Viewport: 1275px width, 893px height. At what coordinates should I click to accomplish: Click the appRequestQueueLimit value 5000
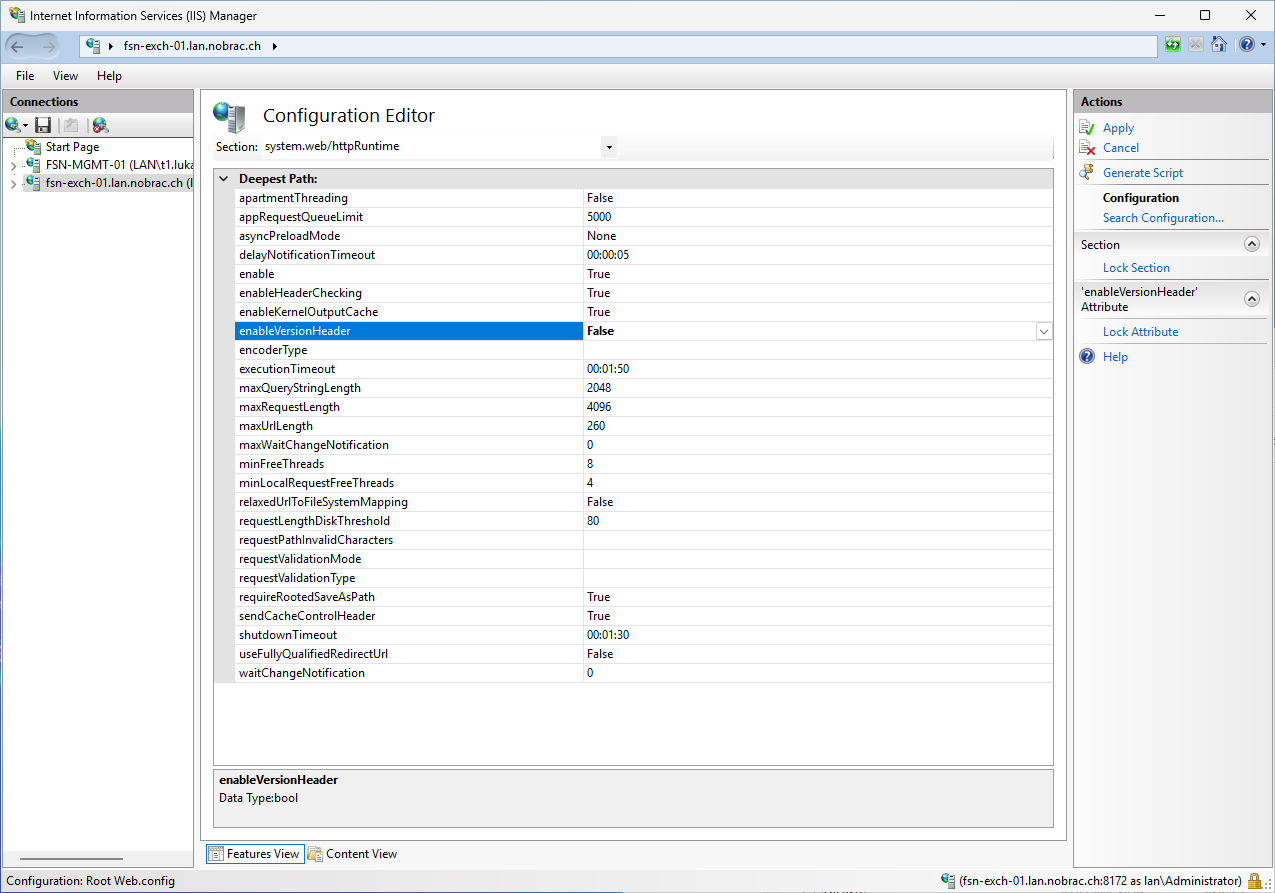tap(599, 217)
